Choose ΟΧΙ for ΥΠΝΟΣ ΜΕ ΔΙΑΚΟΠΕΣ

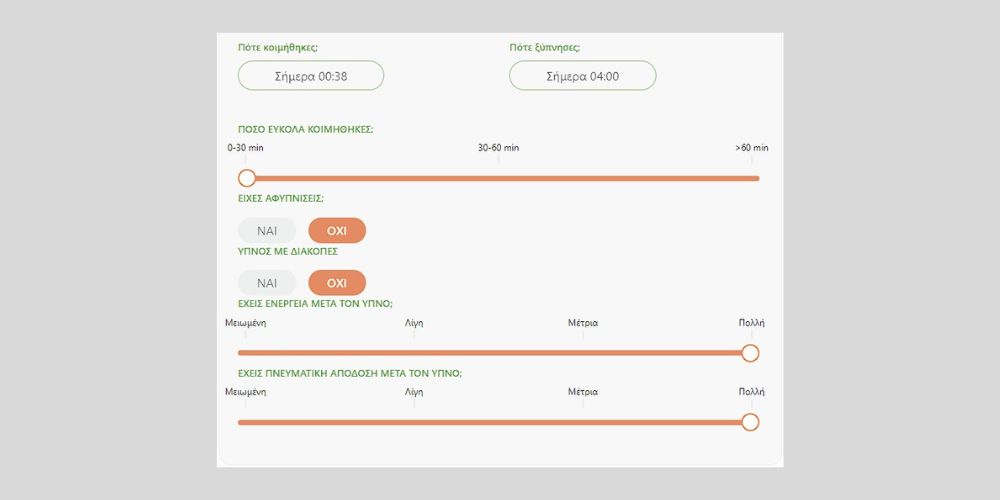pos(337,283)
